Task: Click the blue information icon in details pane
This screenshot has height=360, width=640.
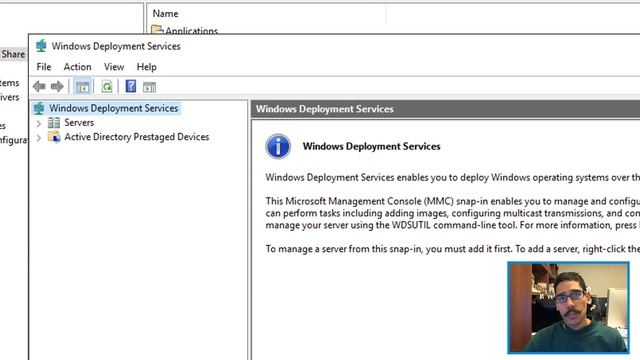Action: click(278, 146)
